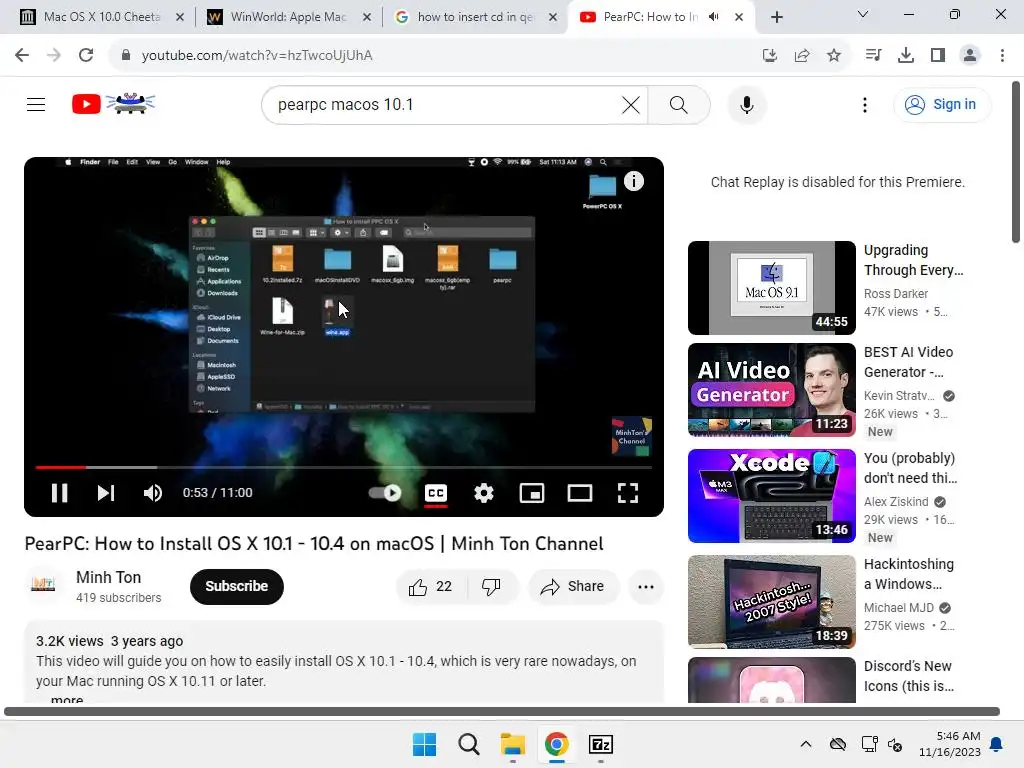Toggle closed captions CC button
1024x768 pixels.
pyautogui.click(x=436, y=493)
